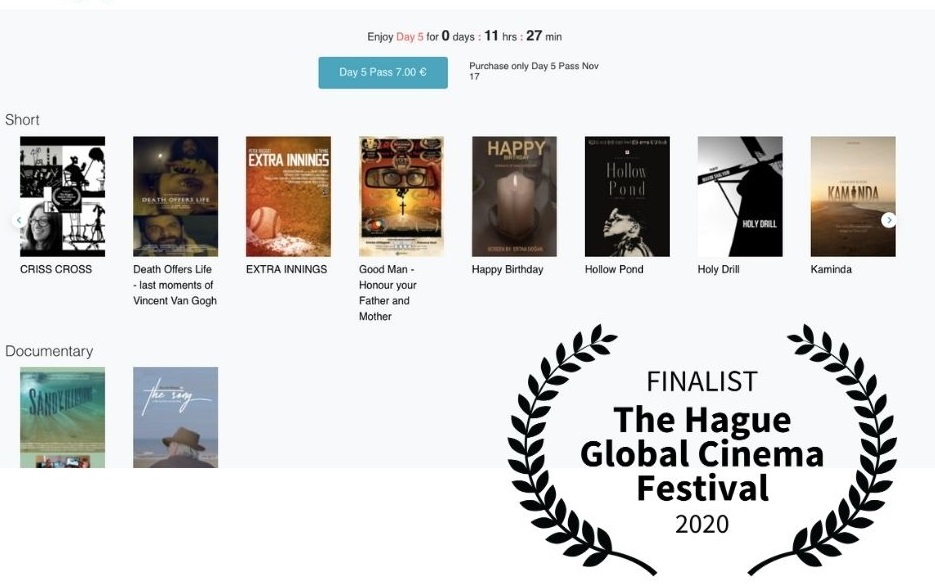Click the previous arrow in Short carousel

click(19, 220)
